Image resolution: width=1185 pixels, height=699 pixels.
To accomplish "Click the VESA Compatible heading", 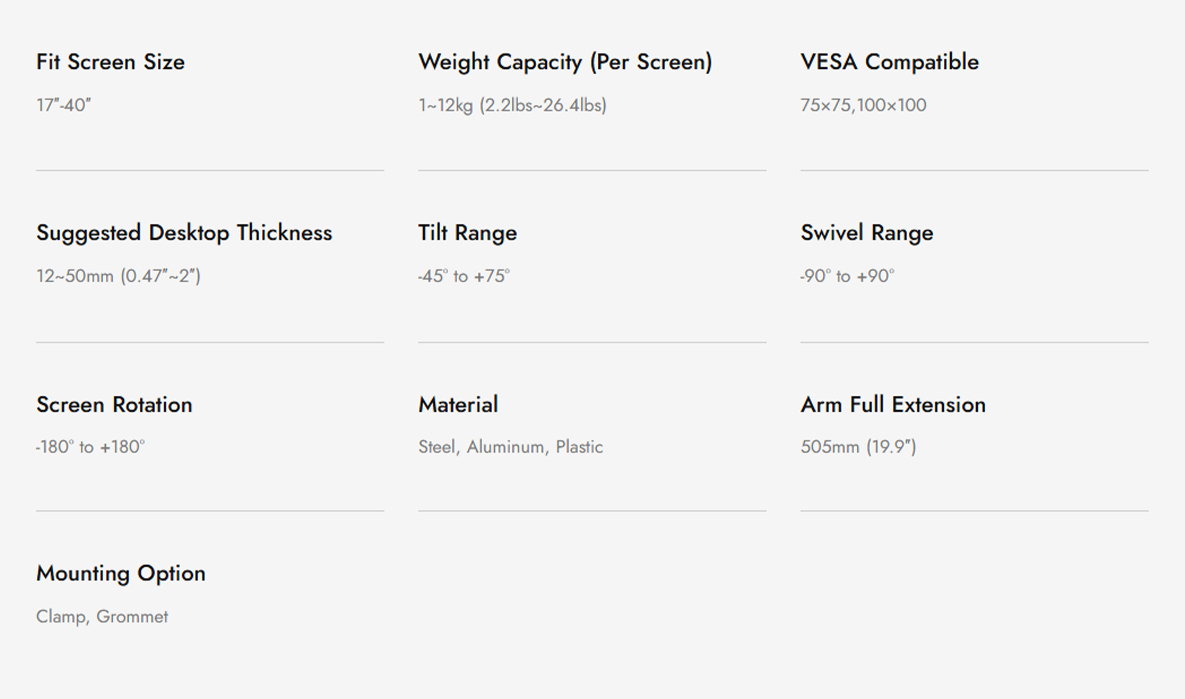I will coord(890,62).
